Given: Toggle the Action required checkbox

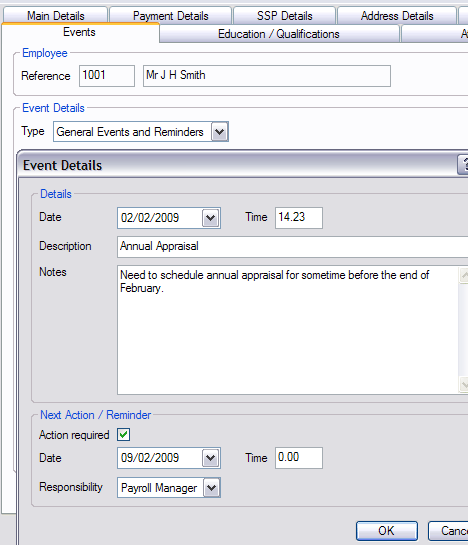Looking at the screenshot, I should 123,434.
